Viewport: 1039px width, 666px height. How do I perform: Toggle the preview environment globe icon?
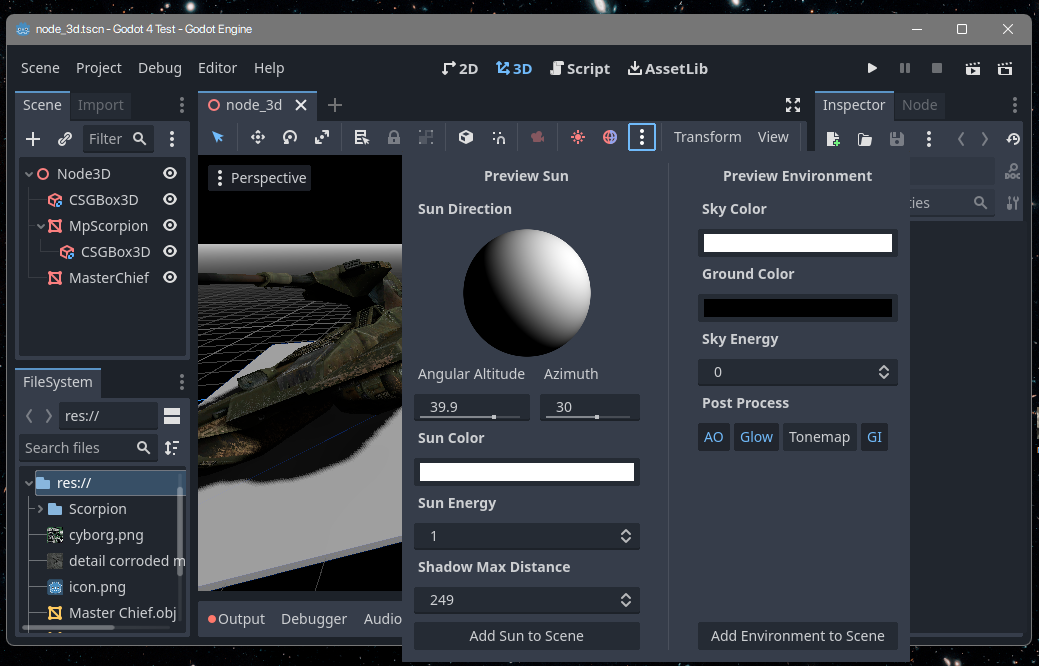pyautogui.click(x=610, y=137)
